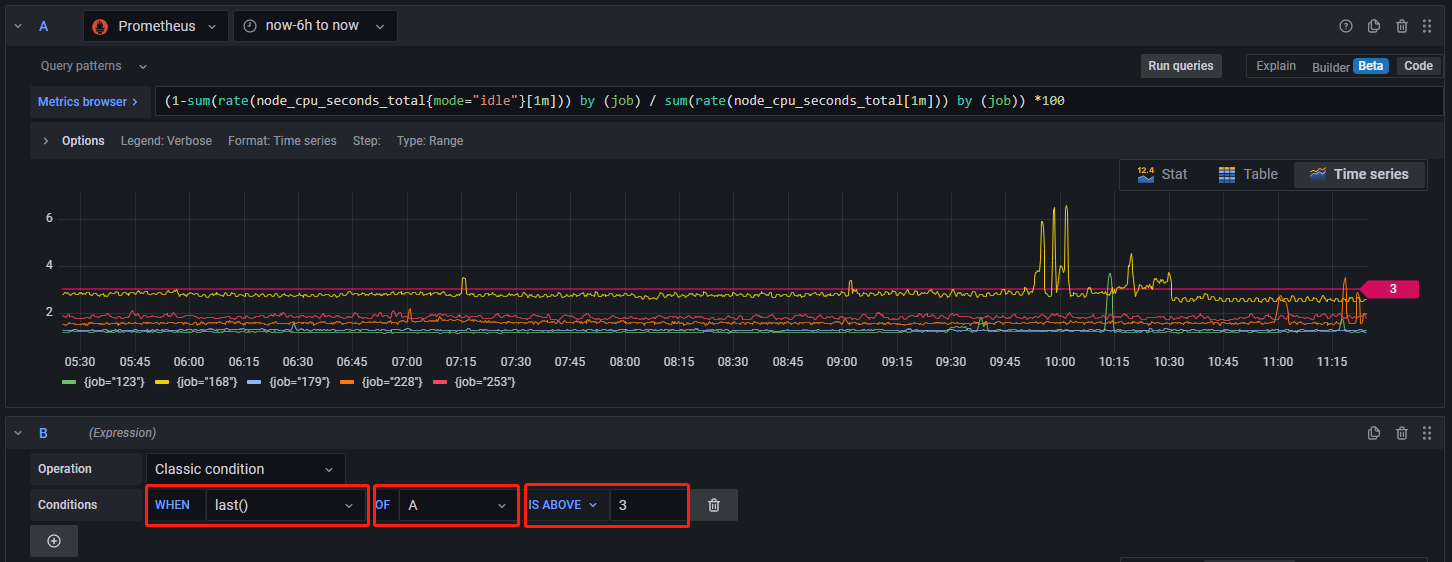Open the now-6h to now time range dropdown
The height and width of the screenshot is (562, 1452).
tap(314, 26)
